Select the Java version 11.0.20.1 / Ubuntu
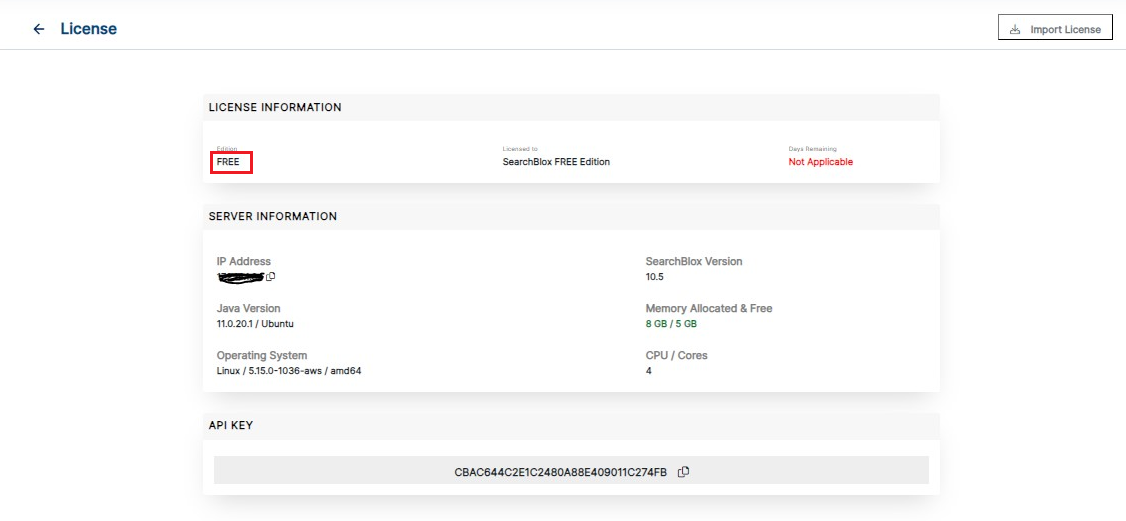 pyautogui.click(x=255, y=324)
